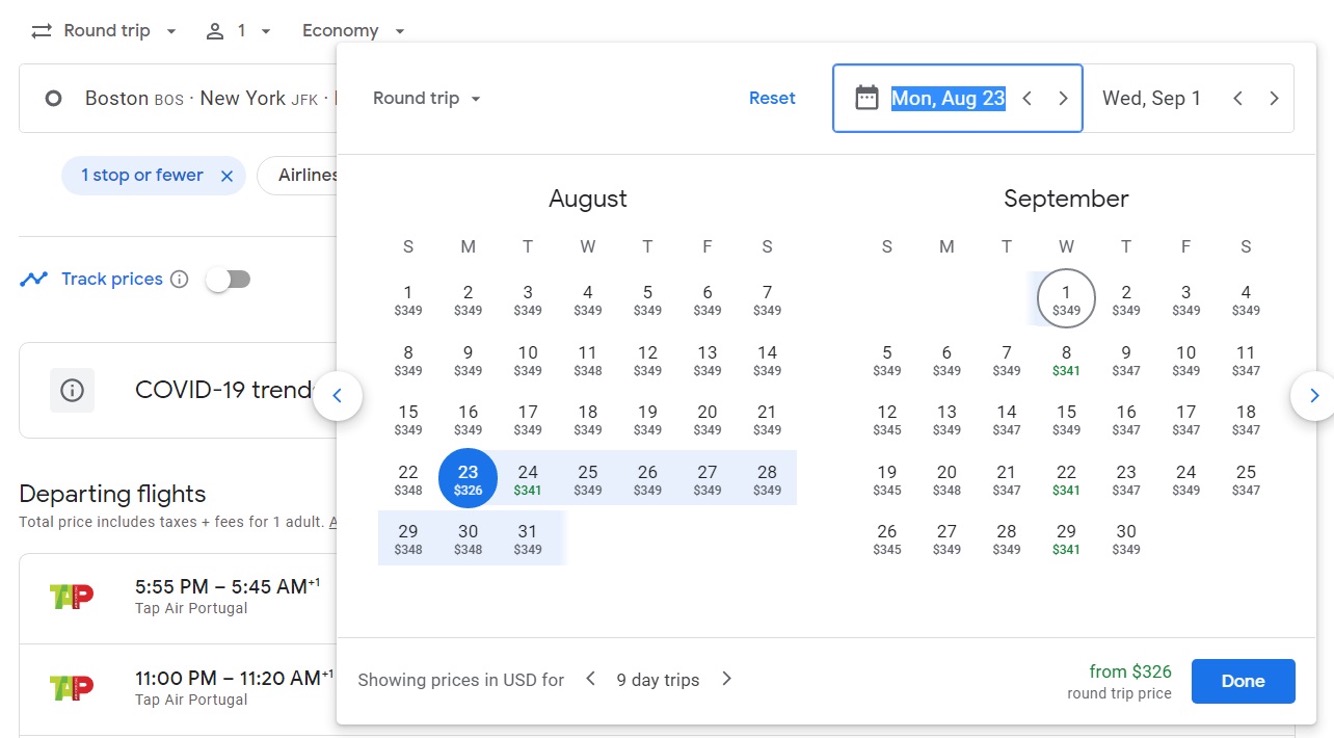This screenshot has height=738, width=1334.
Task: Open Round trip dropdown in calendar panel
Action: (427, 98)
